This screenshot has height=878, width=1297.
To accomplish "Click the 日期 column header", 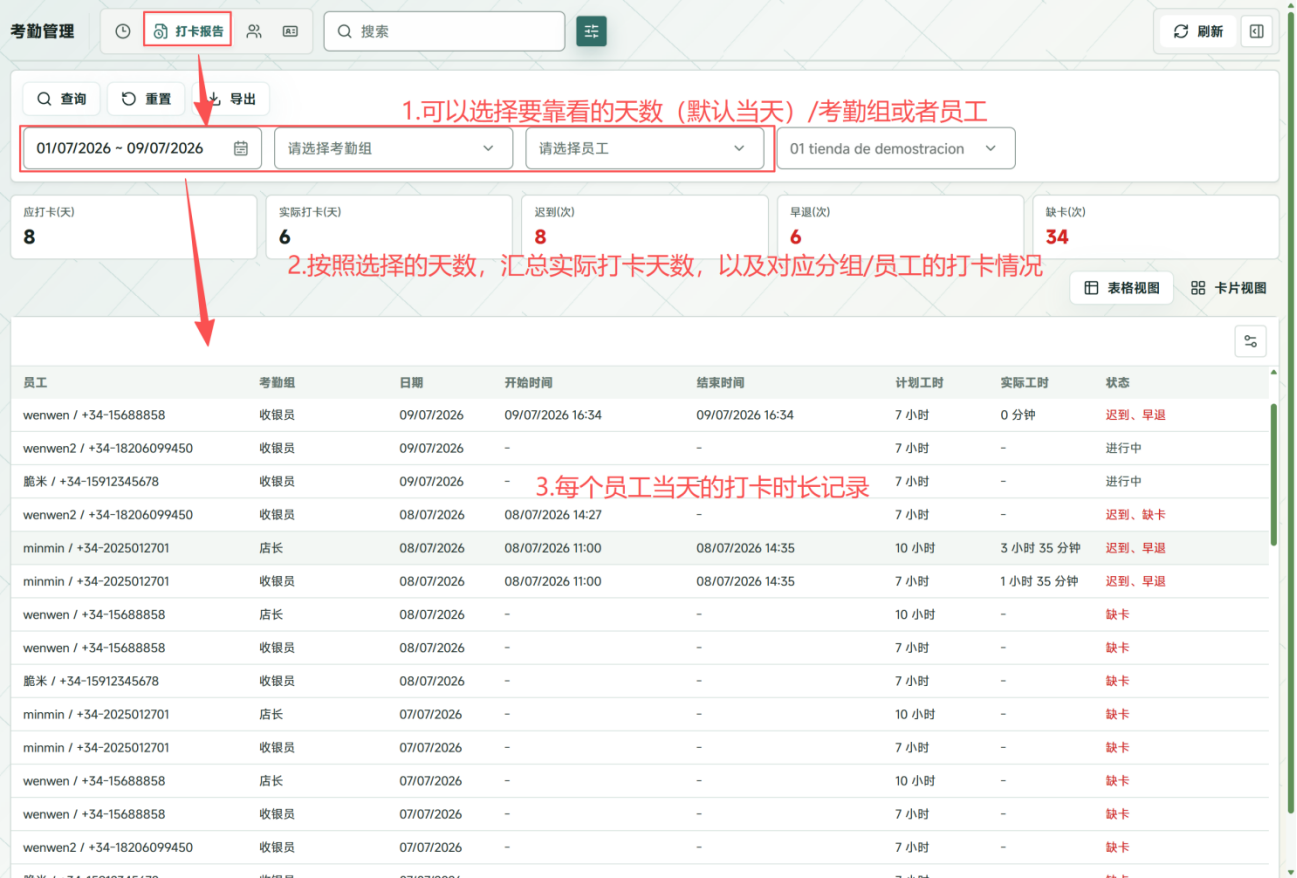I will point(411,383).
